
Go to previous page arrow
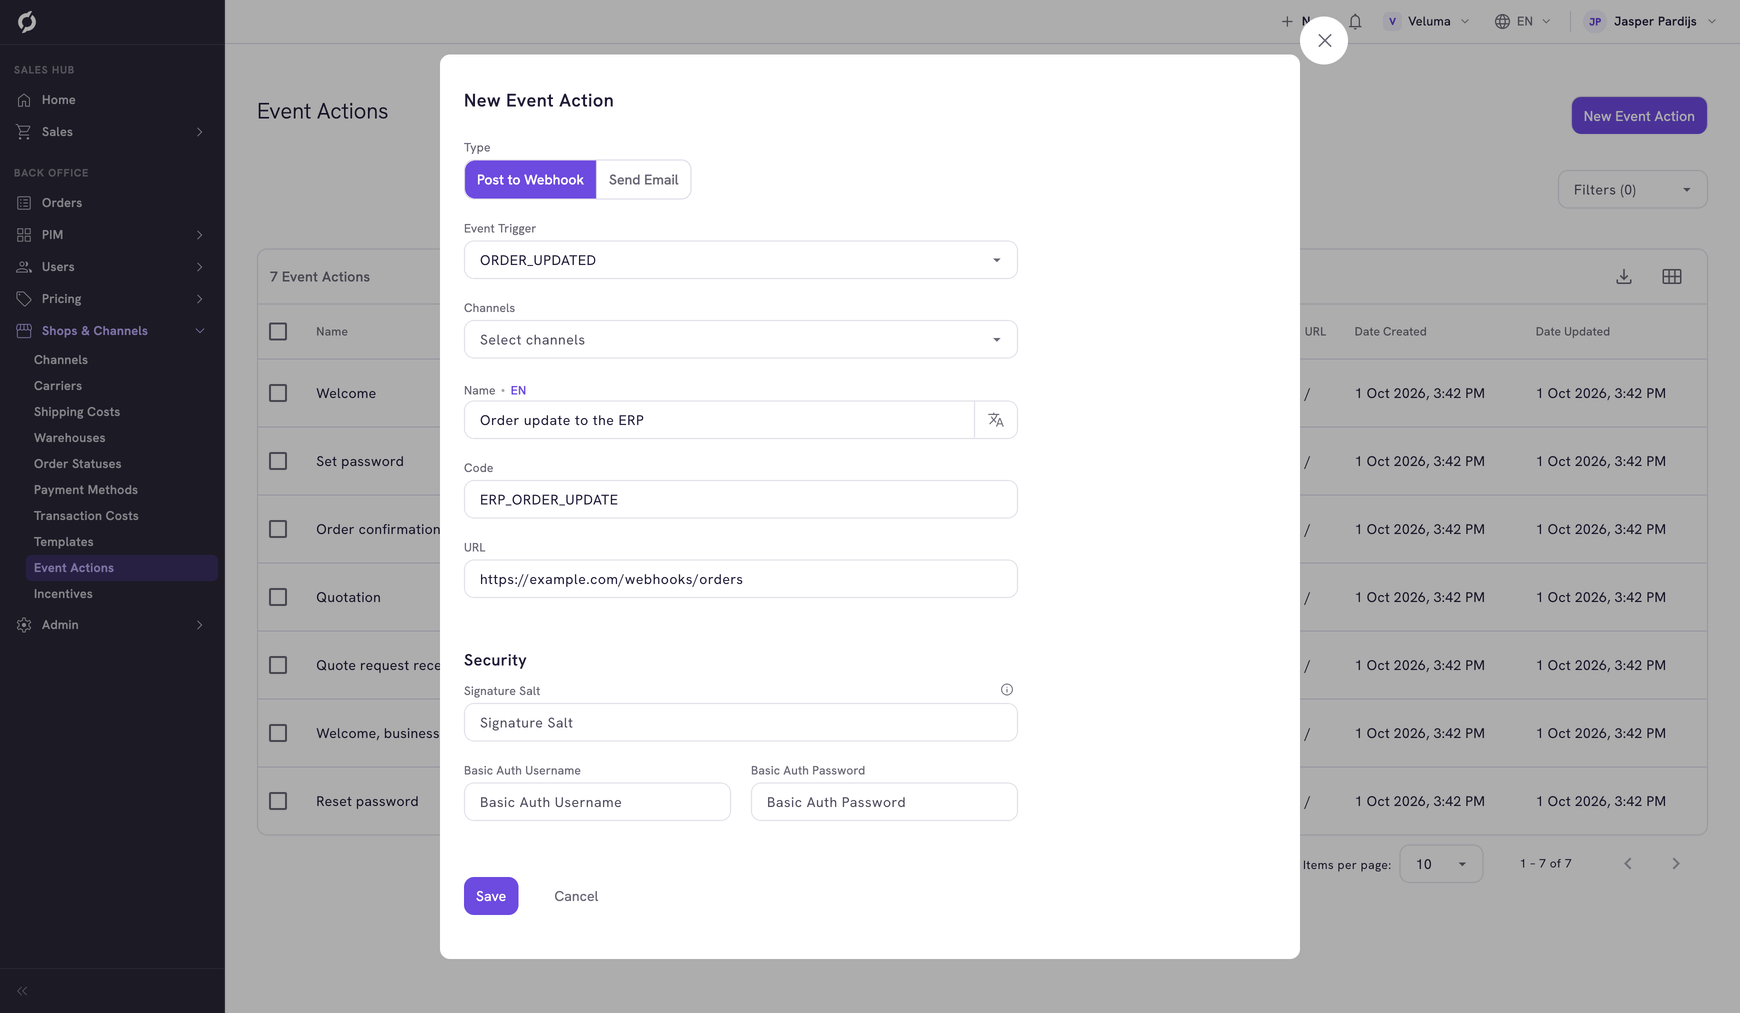[x=1628, y=864]
